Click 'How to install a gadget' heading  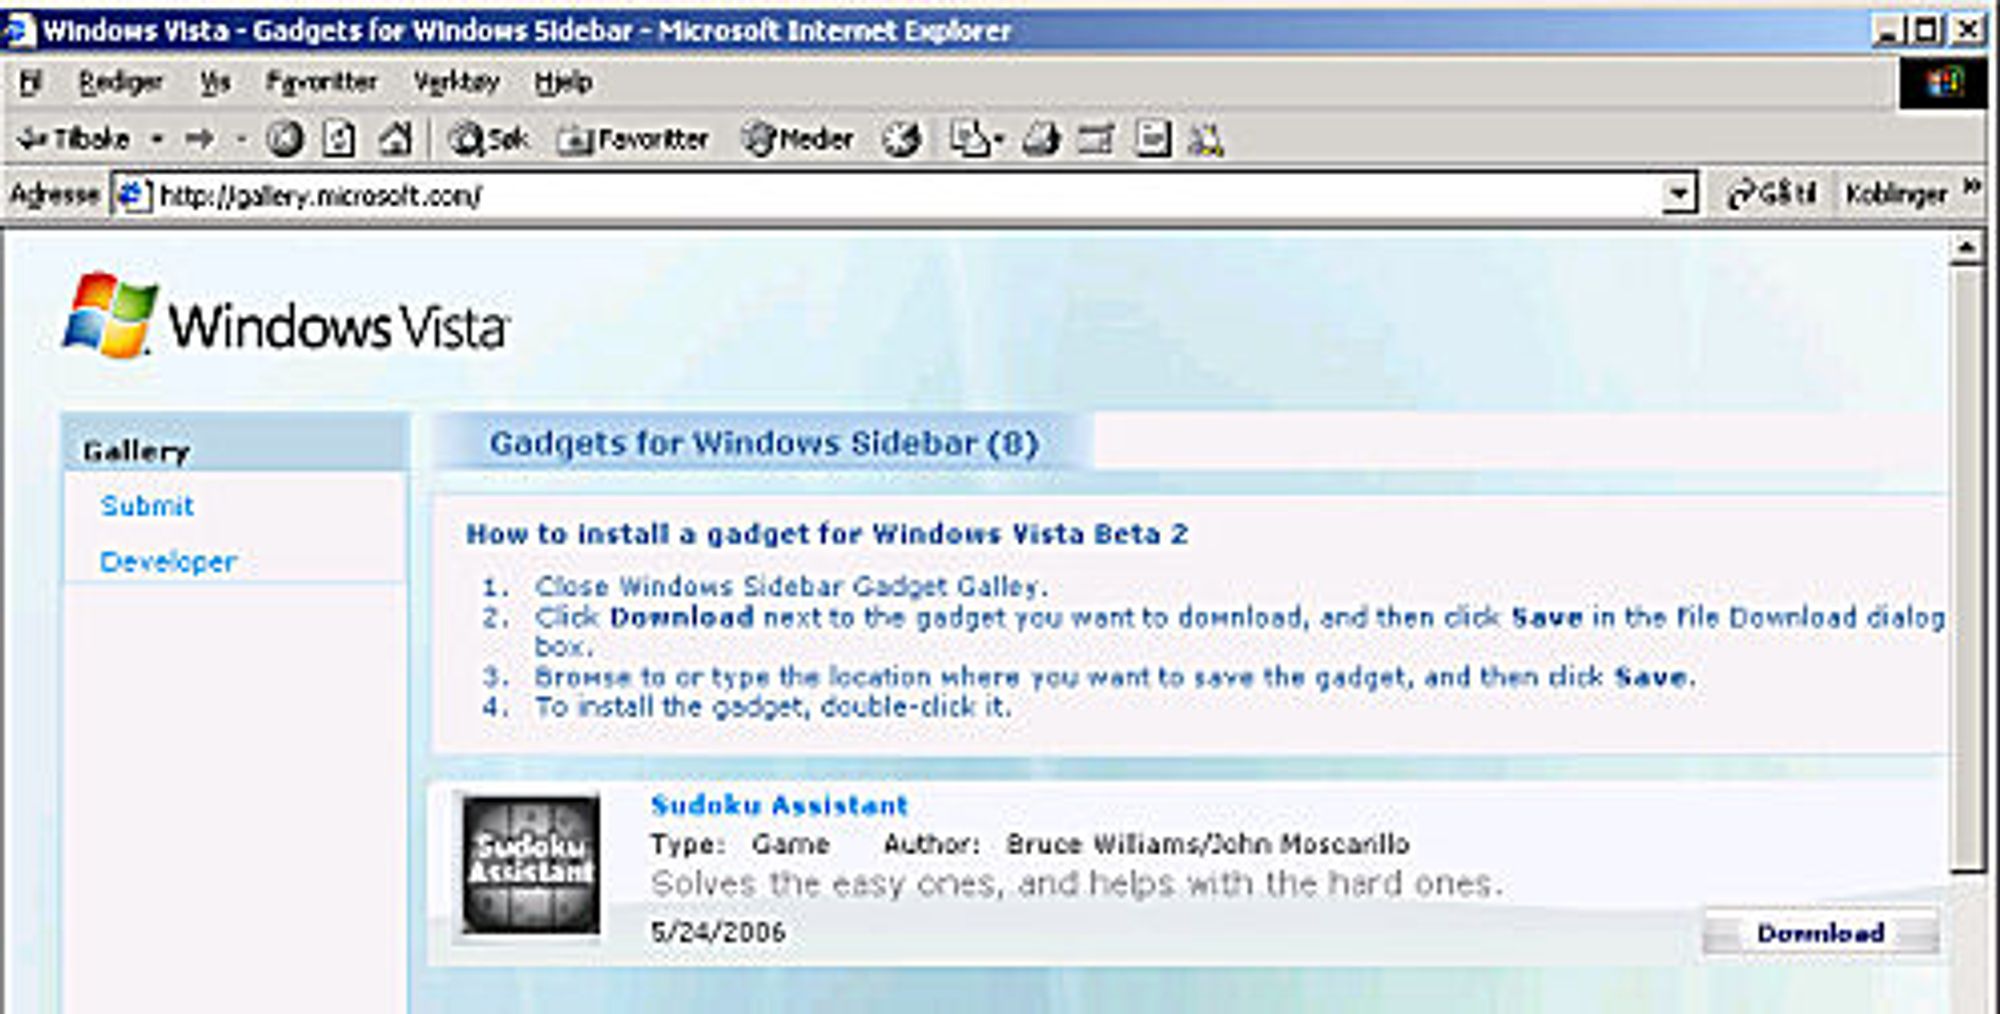click(x=827, y=534)
